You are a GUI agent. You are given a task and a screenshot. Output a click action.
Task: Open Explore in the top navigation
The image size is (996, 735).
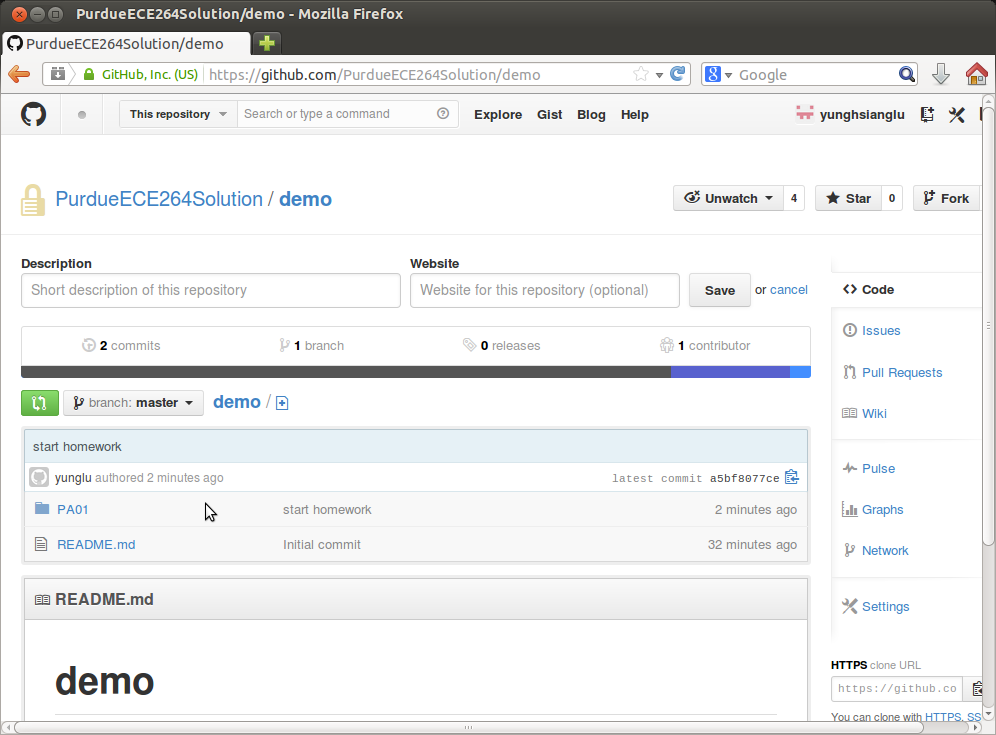(498, 115)
